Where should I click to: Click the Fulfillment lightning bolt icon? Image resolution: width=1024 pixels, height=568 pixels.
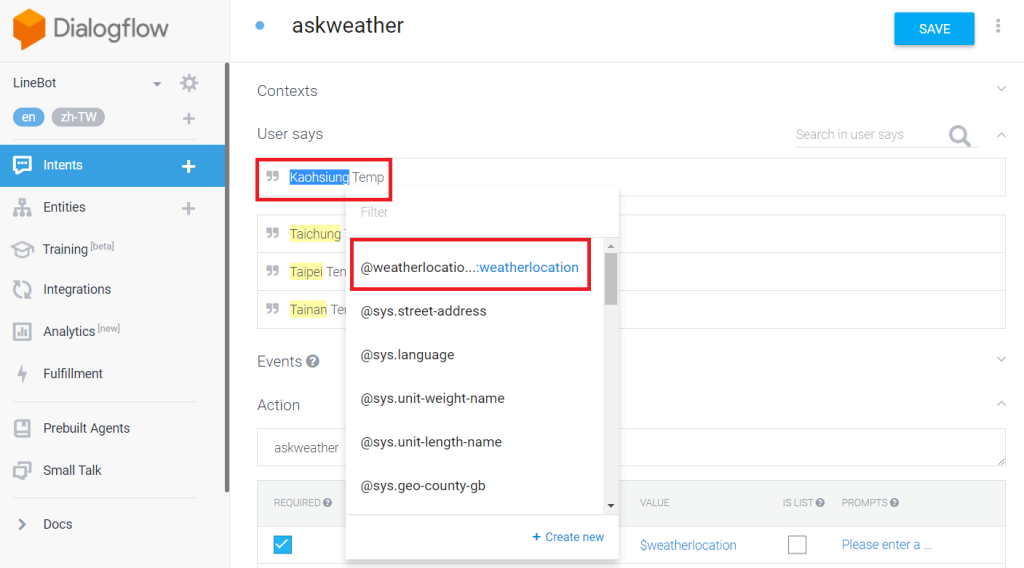[22, 373]
